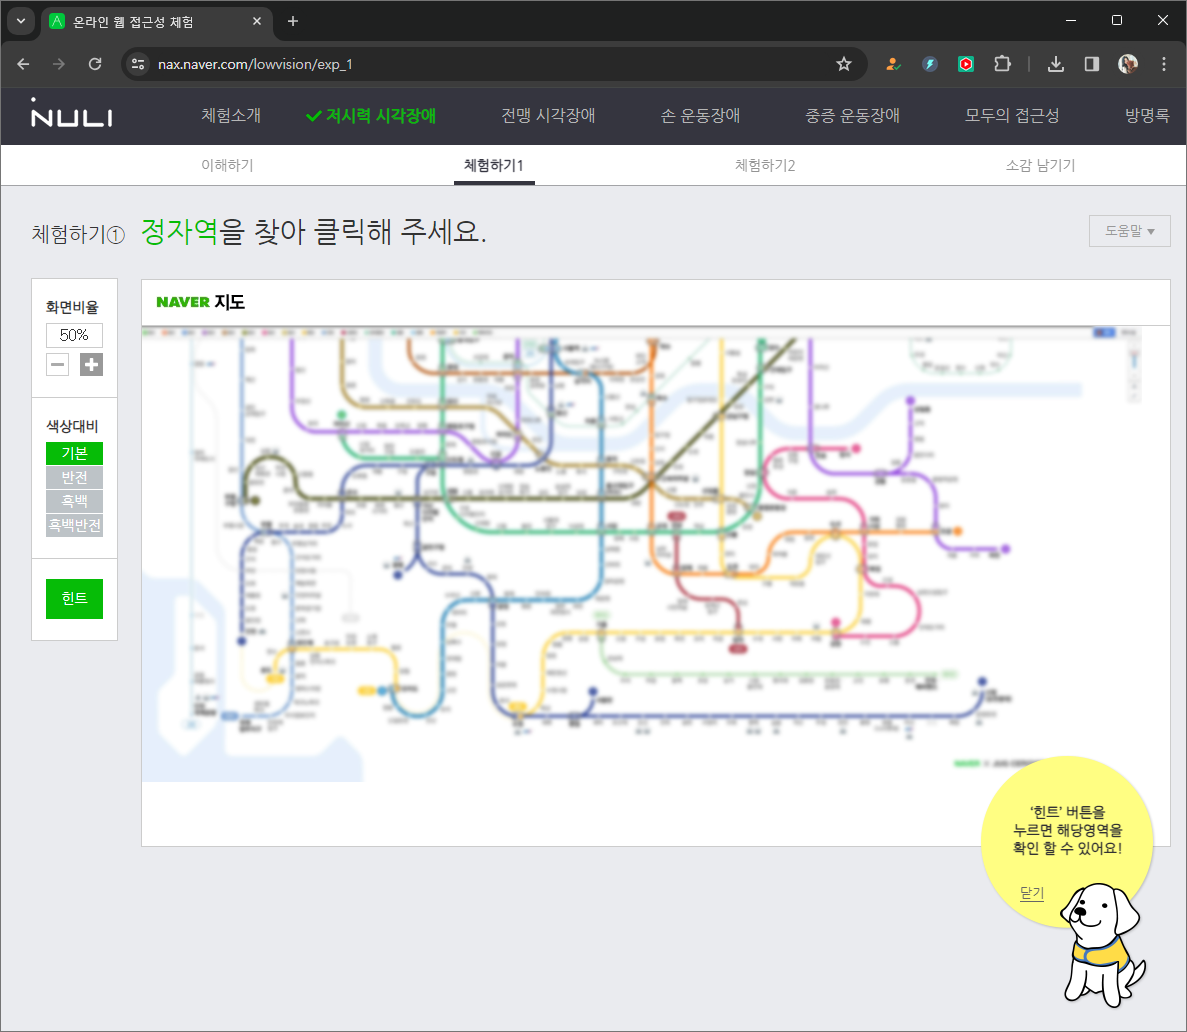1187x1032 pixels.
Task: Open the tab search dropdown arrow
Action: 20,21
